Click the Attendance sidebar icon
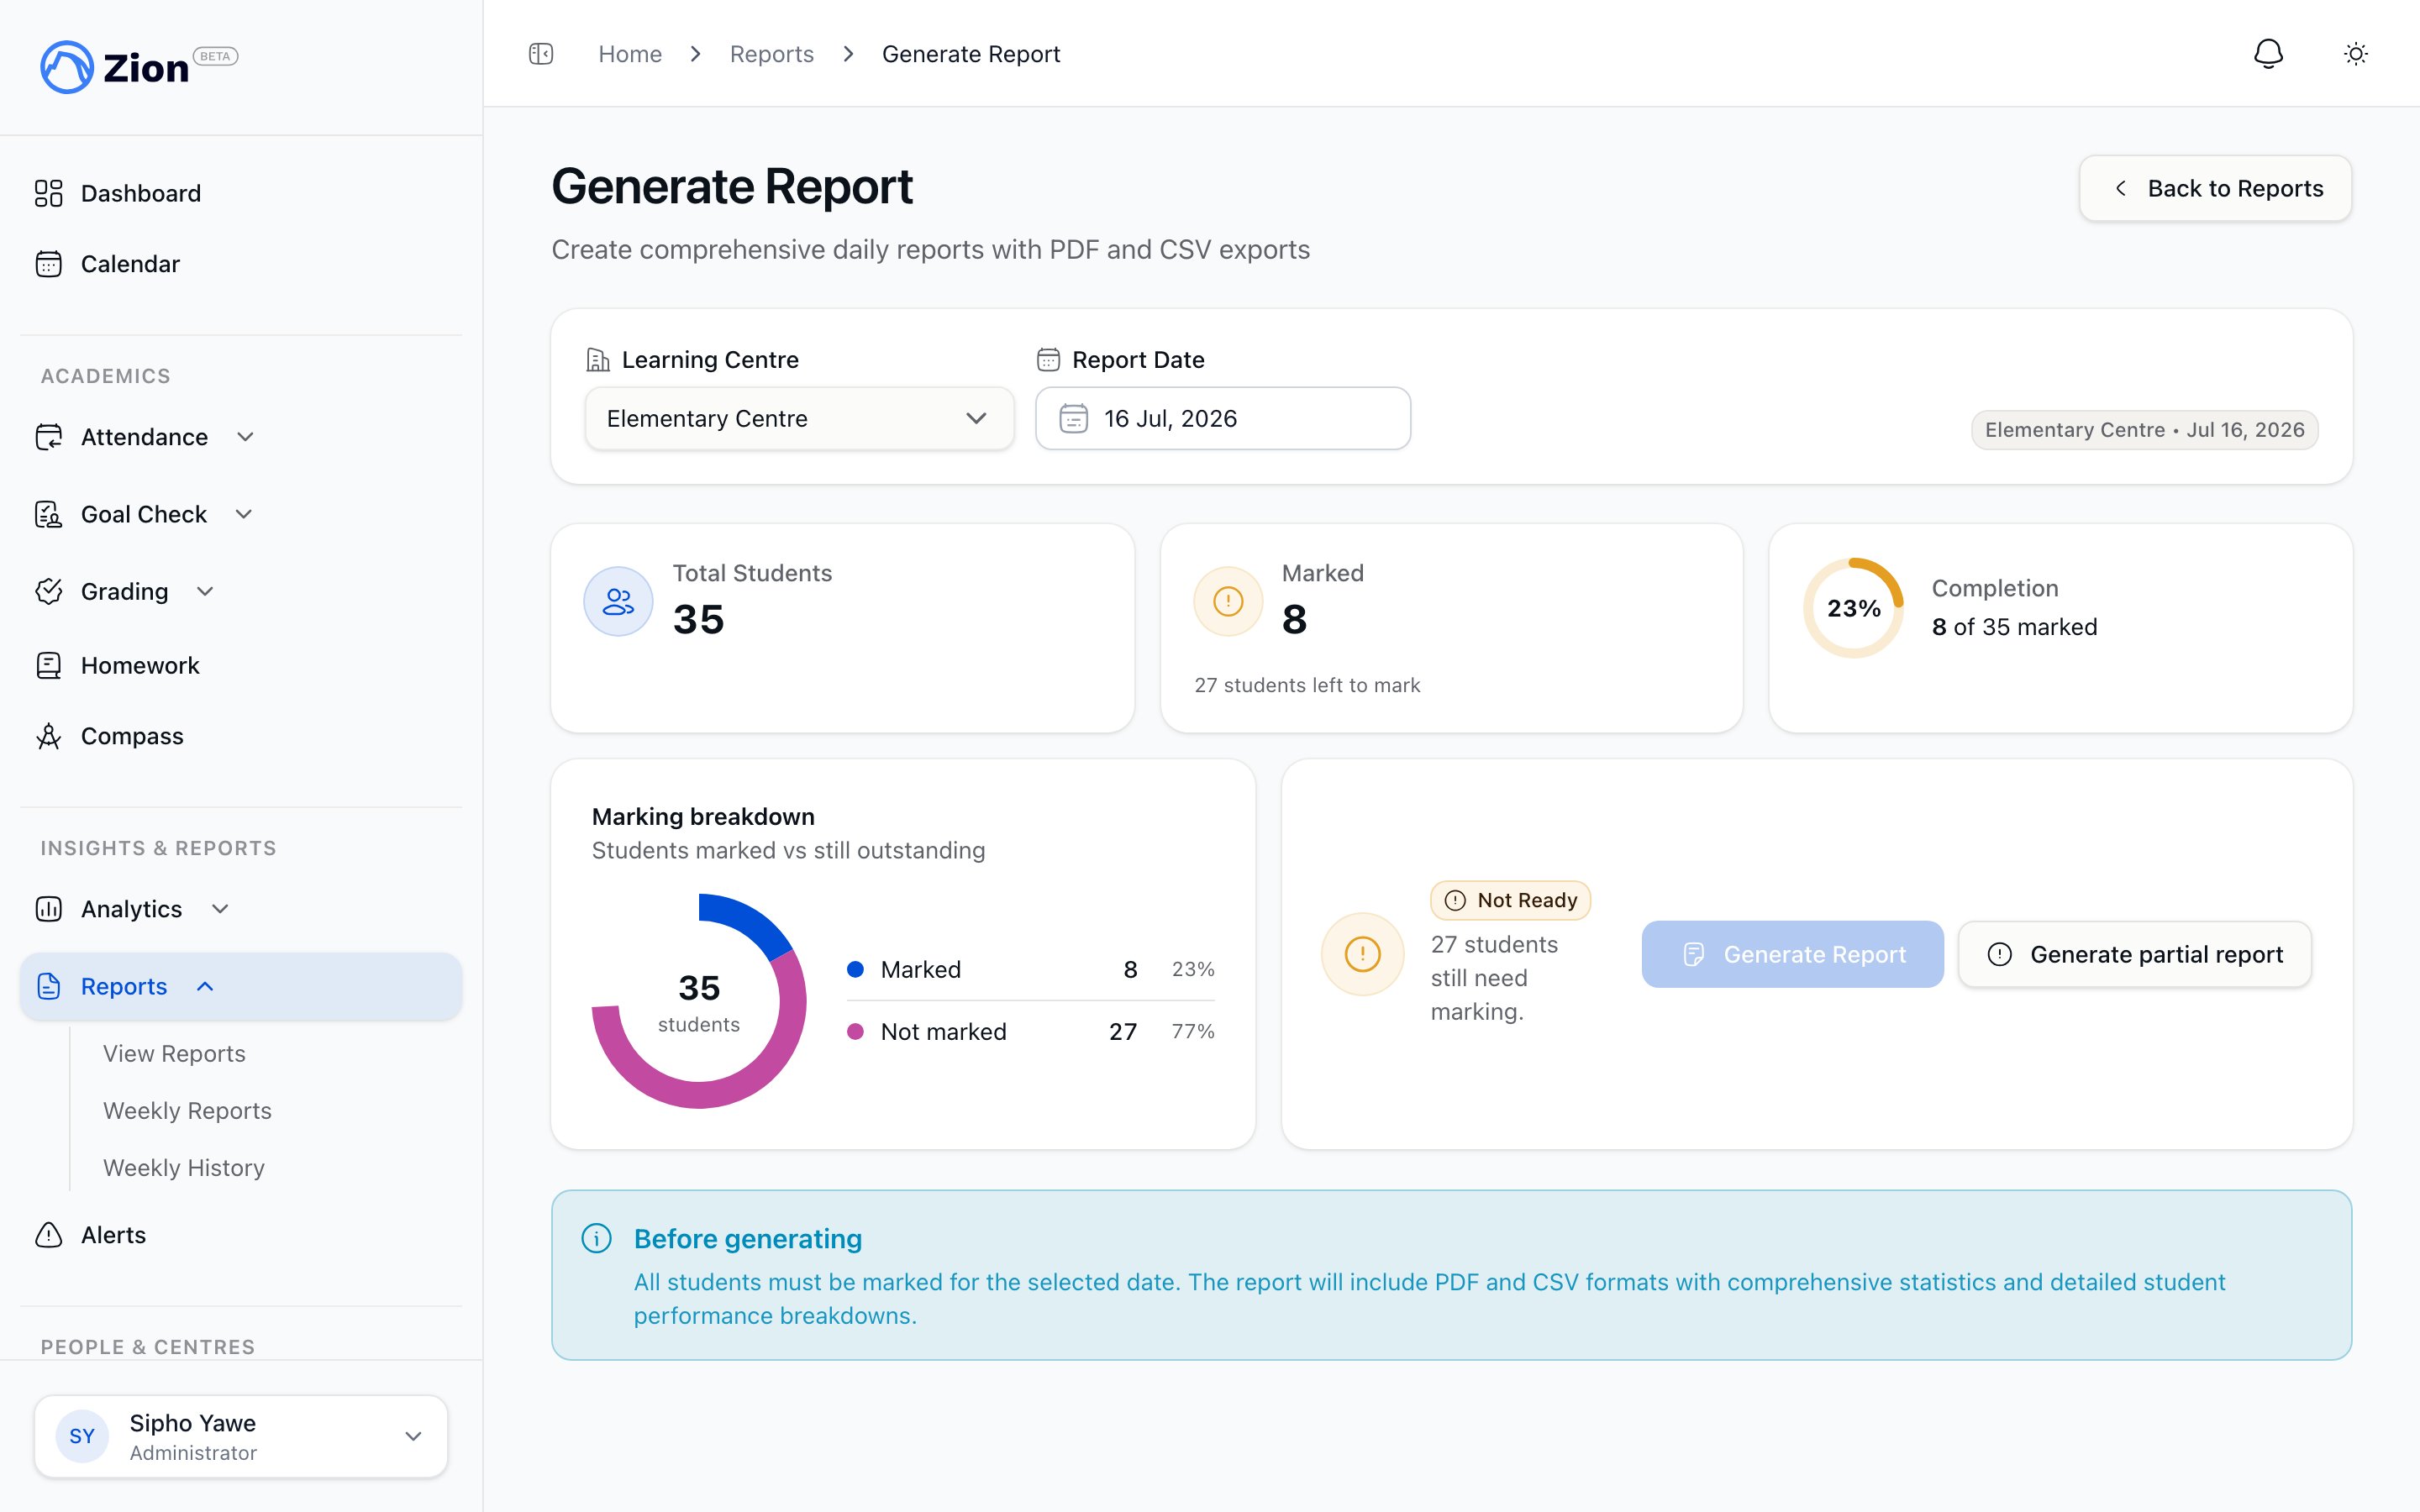2420x1512 pixels. point(48,437)
